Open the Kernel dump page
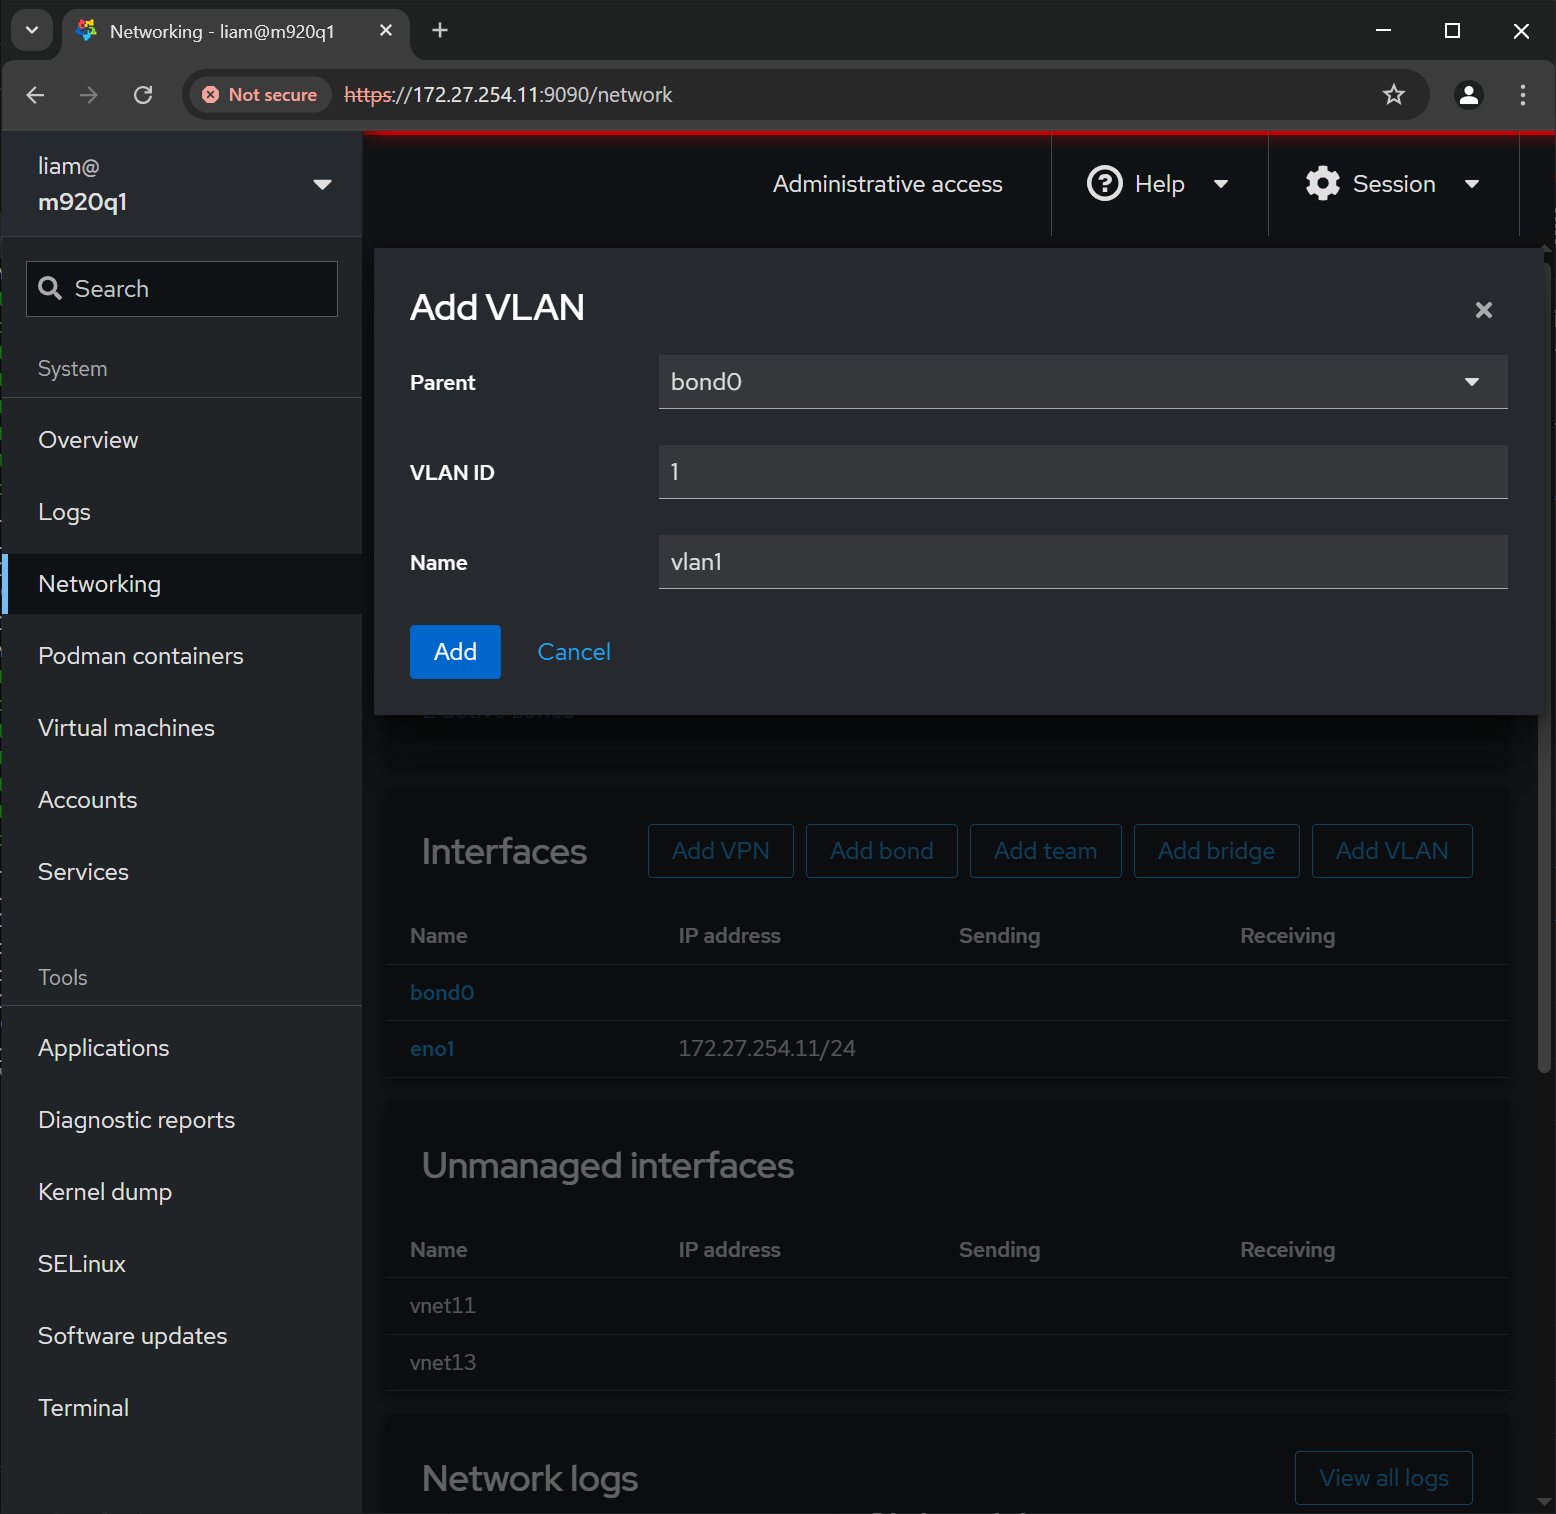Screen dimensions: 1556x1514 pyautogui.click(x=182, y=1192)
